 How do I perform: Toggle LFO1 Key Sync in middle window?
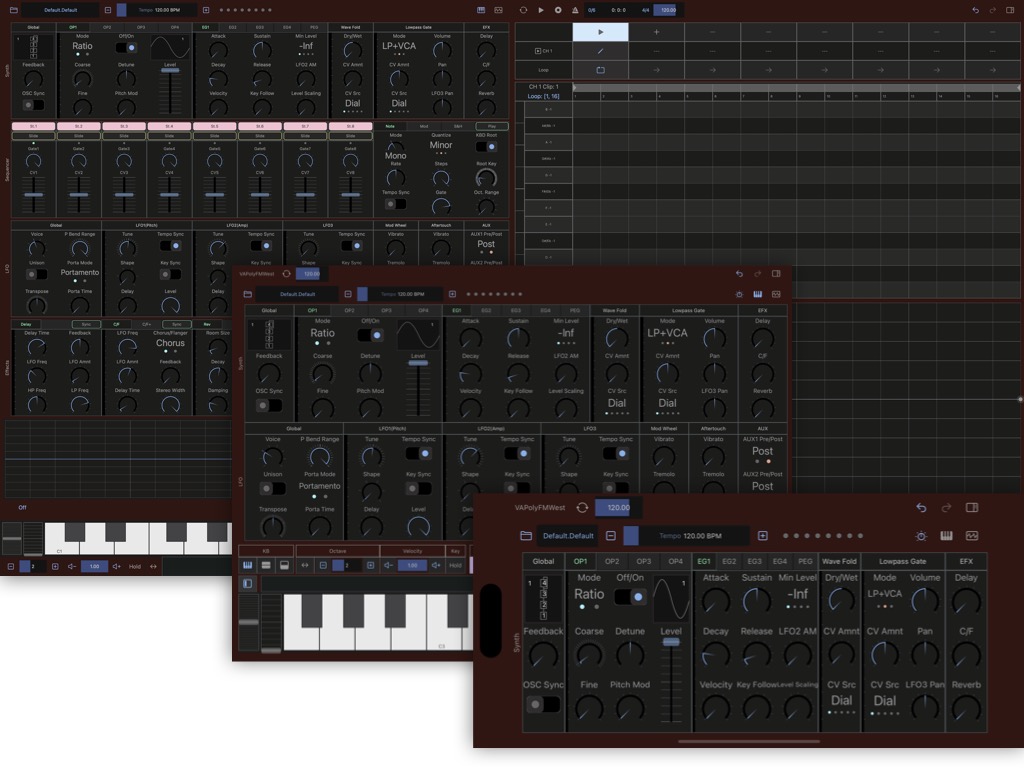(418, 488)
